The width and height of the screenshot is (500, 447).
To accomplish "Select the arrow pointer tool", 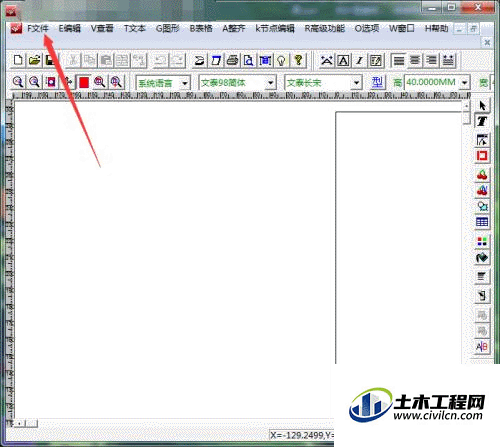I will pyautogui.click(x=482, y=106).
